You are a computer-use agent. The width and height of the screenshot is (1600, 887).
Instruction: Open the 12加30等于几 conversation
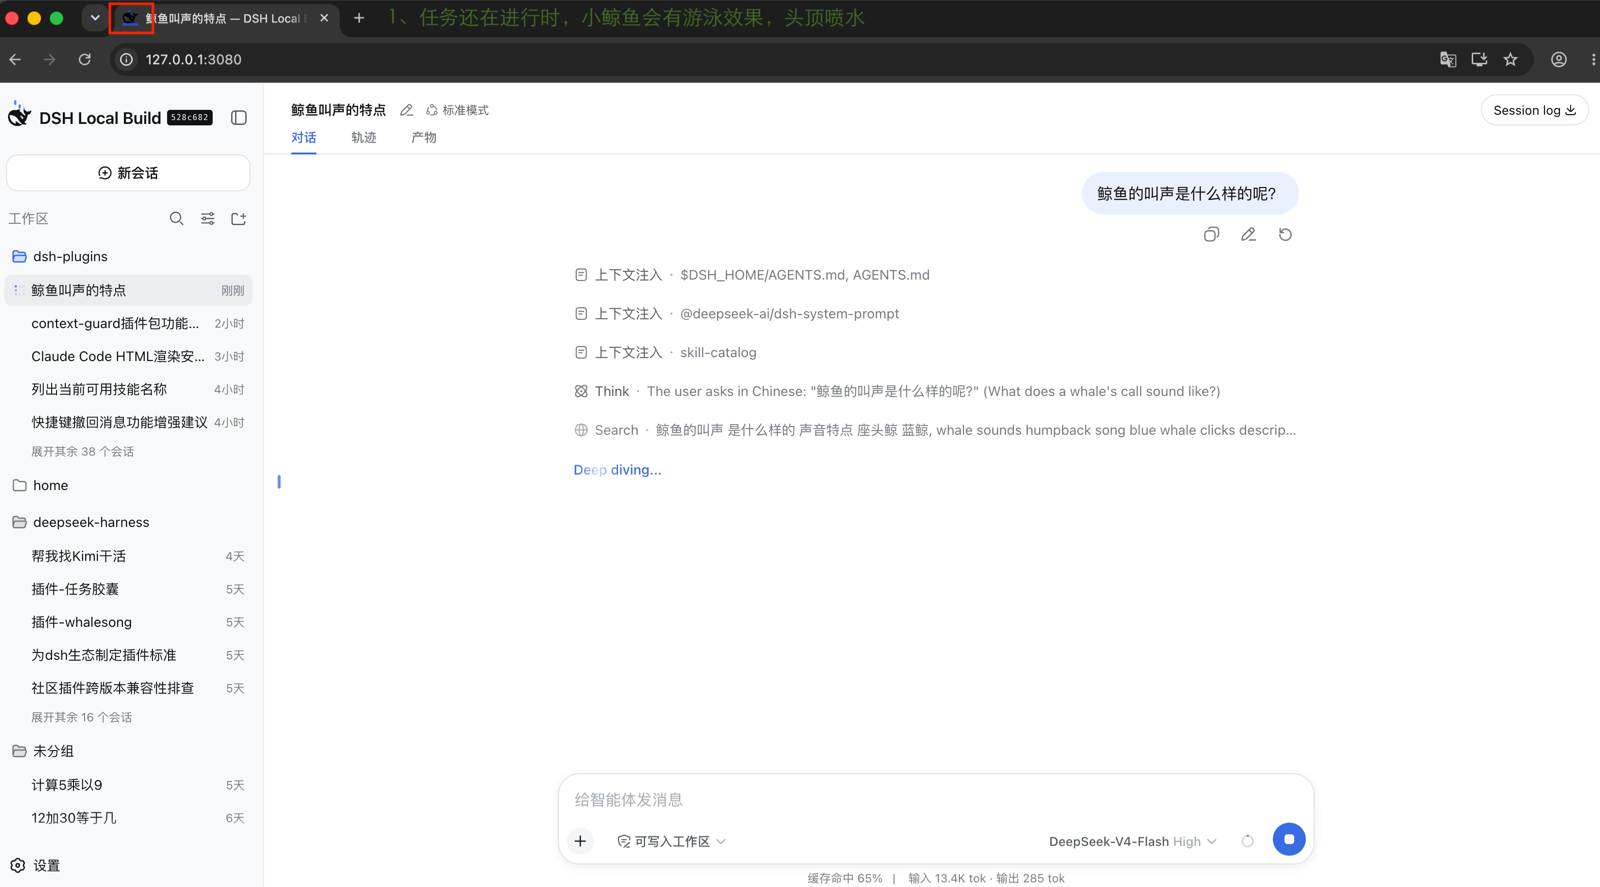128,818
